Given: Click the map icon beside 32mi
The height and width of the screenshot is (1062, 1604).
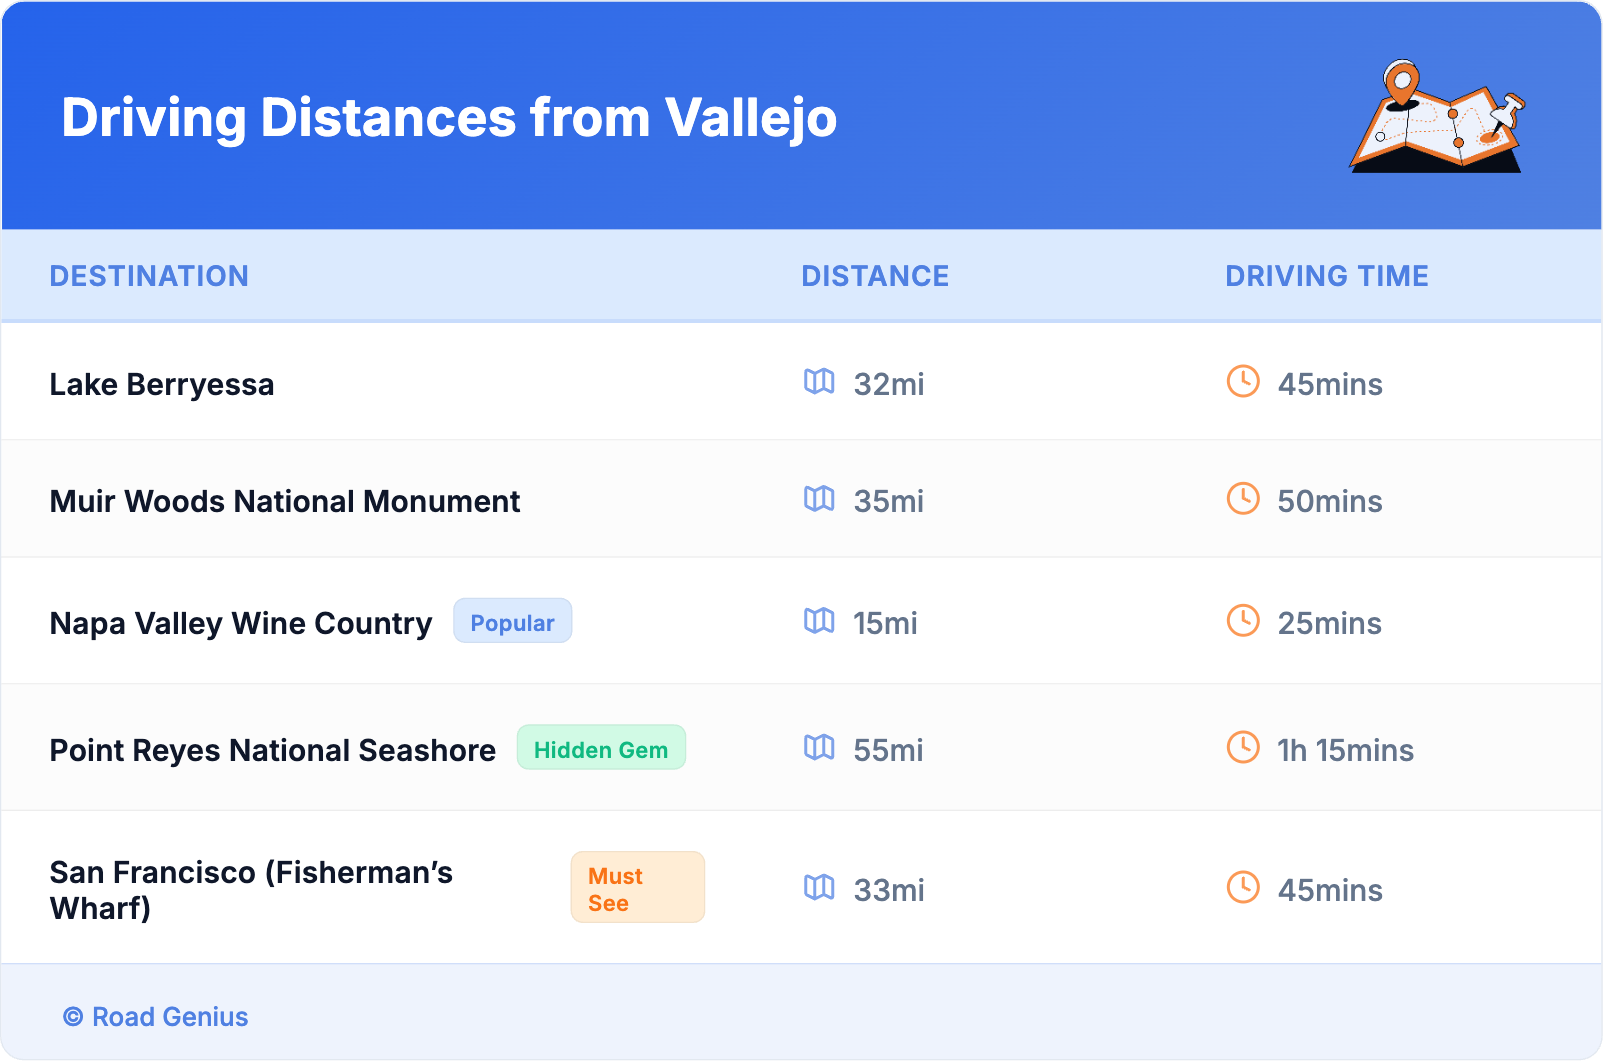Looking at the screenshot, I should tap(819, 382).
